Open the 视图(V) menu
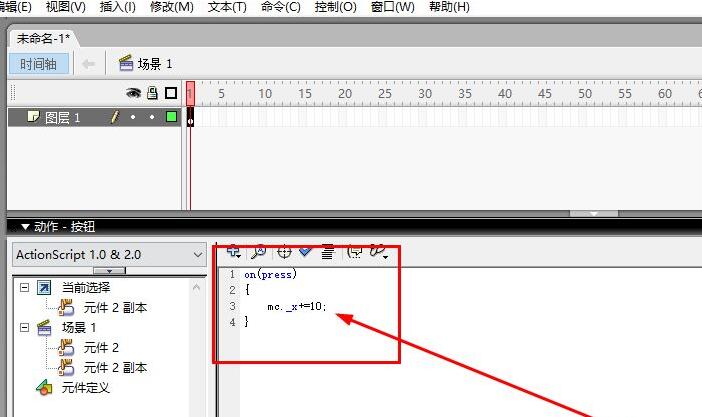702x417 pixels. coord(65,7)
